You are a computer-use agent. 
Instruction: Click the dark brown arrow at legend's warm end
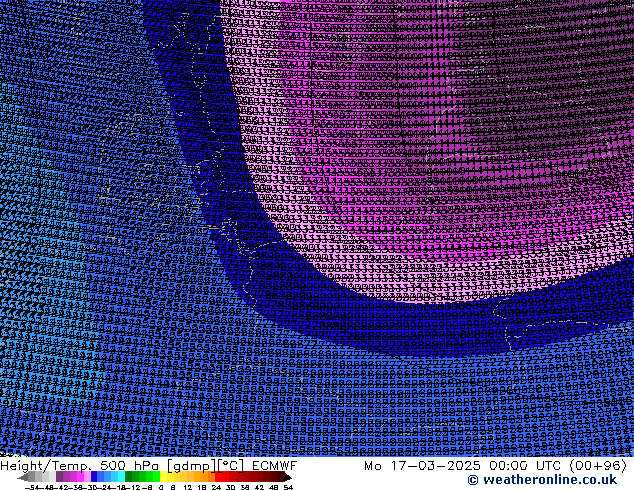coord(288,477)
